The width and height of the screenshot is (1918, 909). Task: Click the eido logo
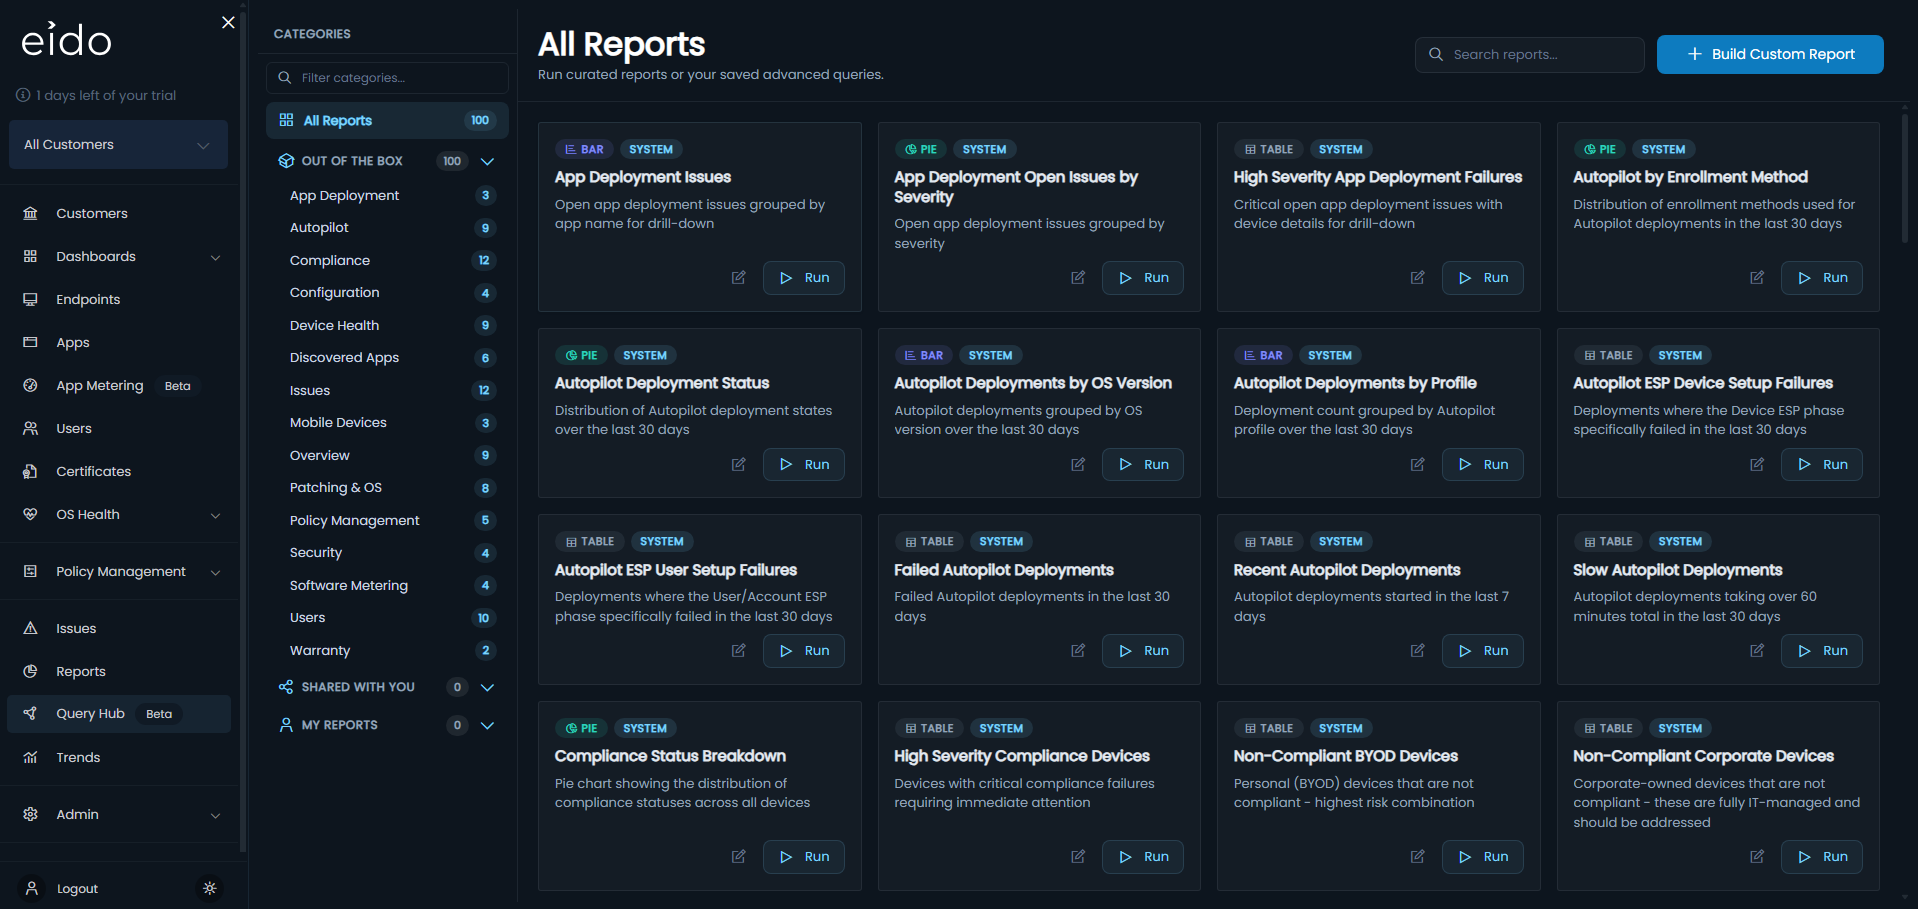pos(66,40)
